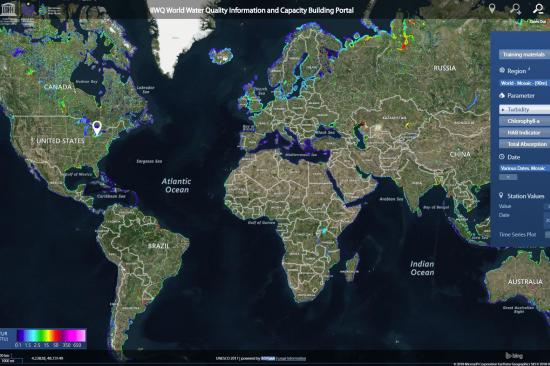Click the zoom-out magnifier icon

(538, 9)
